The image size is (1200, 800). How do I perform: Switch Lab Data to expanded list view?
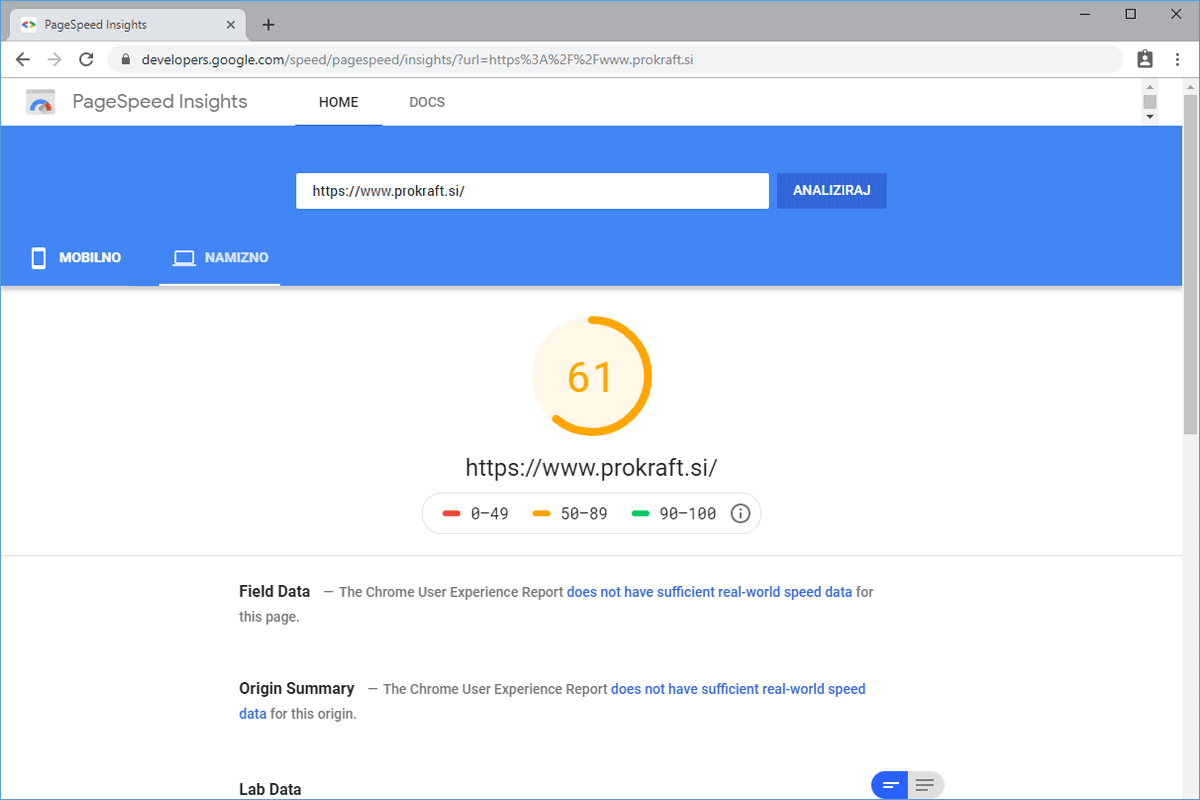(925, 785)
